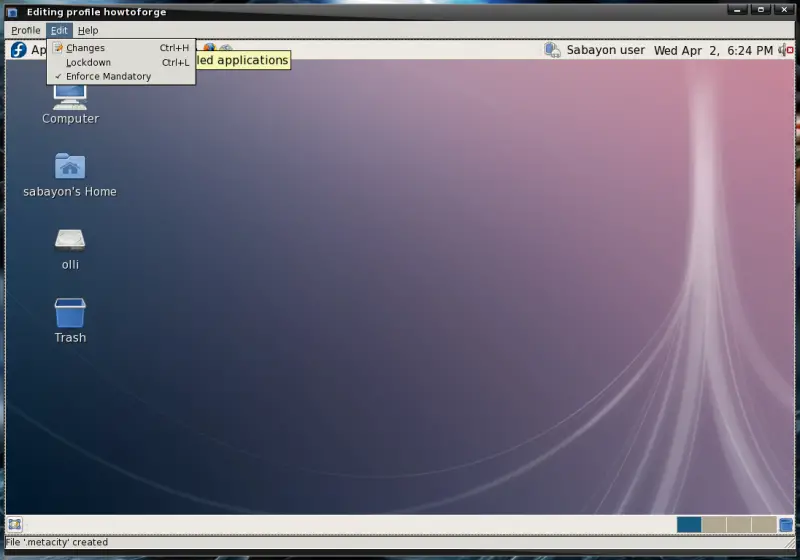Click the user switcher icon
The height and width of the screenshot is (560, 800).
click(552, 50)
